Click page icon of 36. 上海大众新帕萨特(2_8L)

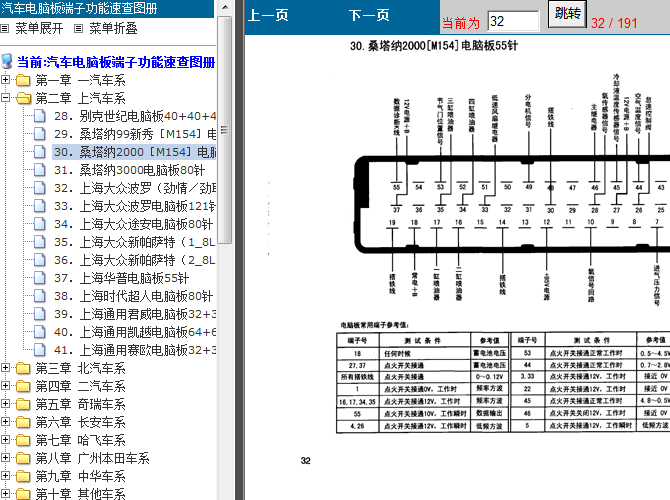click(40, 260)
